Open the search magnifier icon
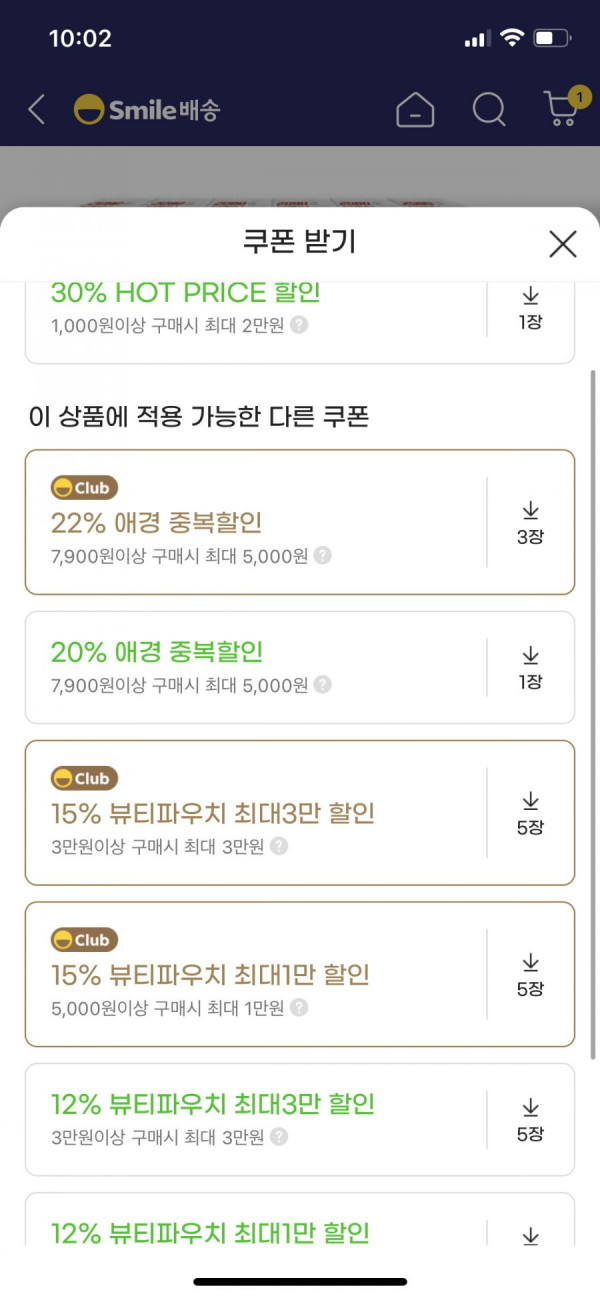The image size is (600, 1298). [489, 109]
